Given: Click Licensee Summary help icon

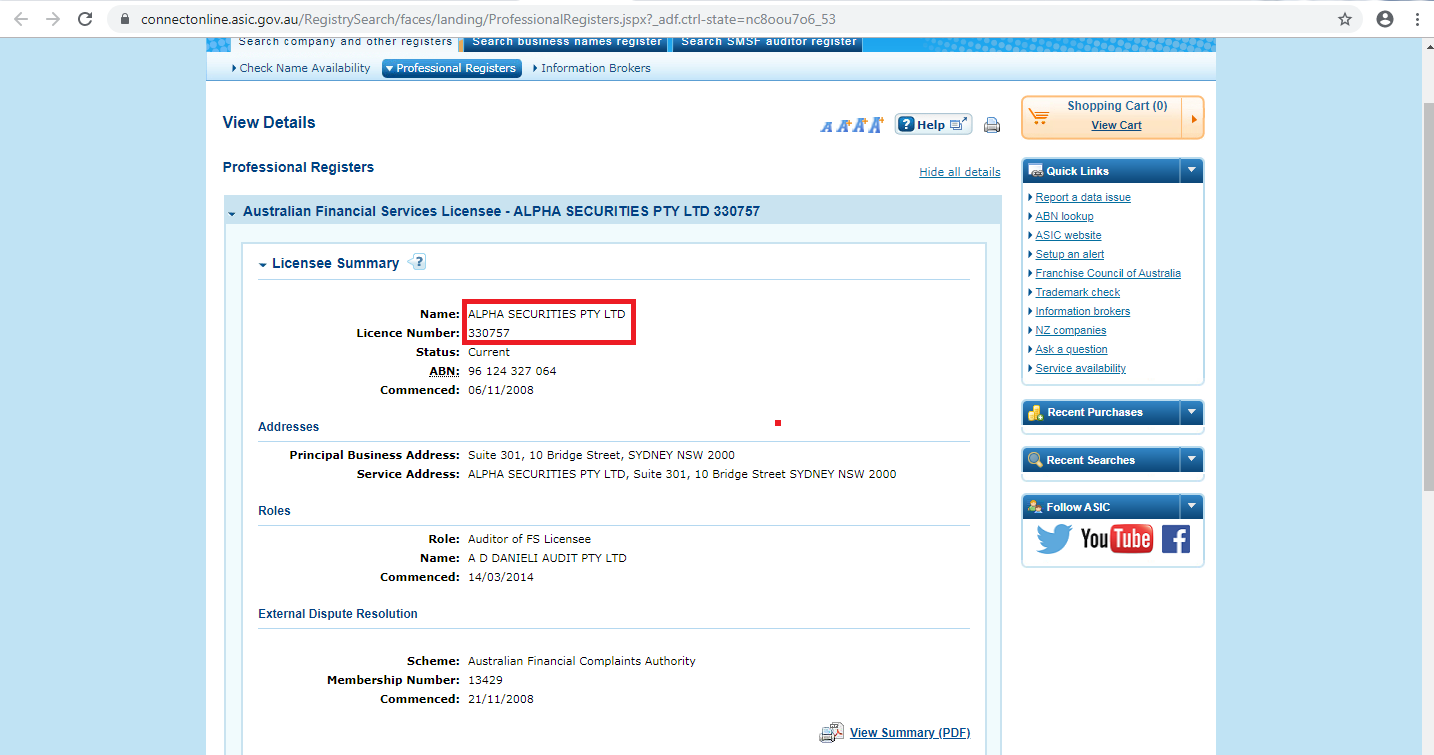Looking at the screenshot, I should [x=417, y=262].
